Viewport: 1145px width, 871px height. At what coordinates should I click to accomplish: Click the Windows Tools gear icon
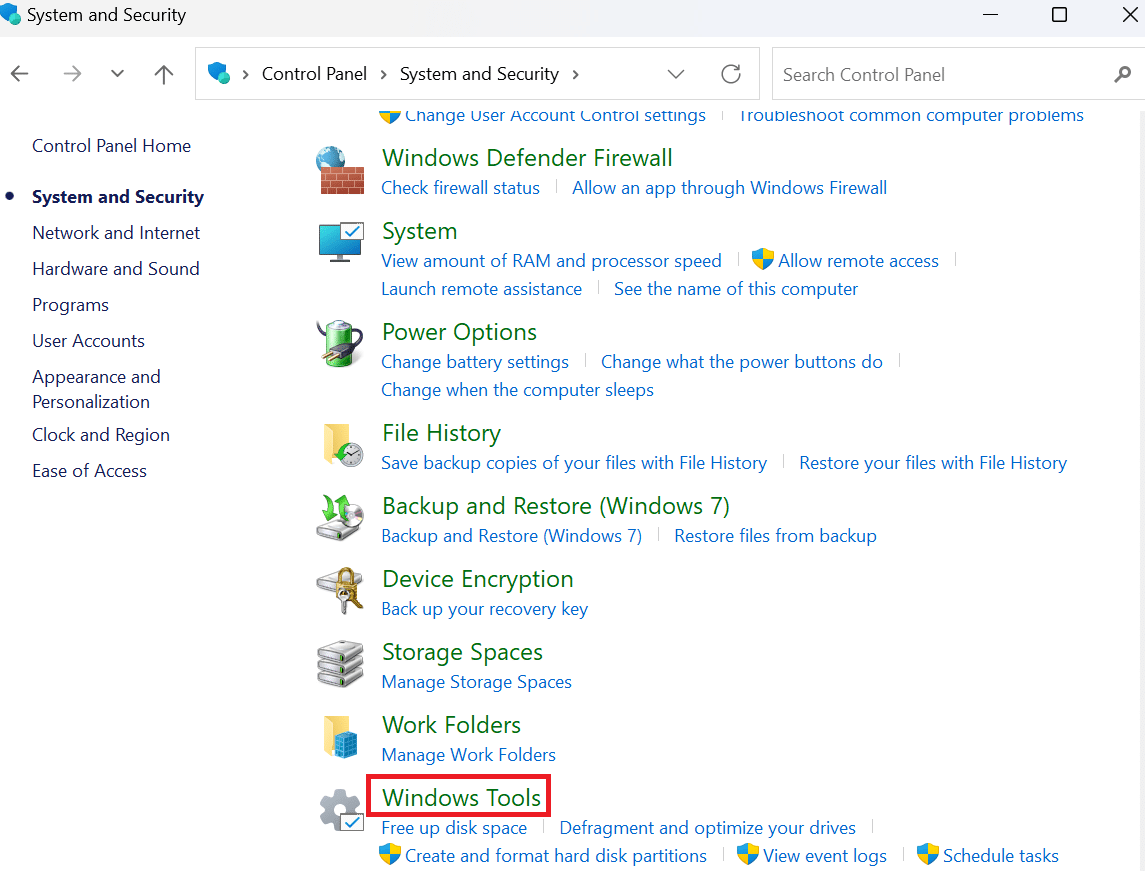click(x=341, y=810)
